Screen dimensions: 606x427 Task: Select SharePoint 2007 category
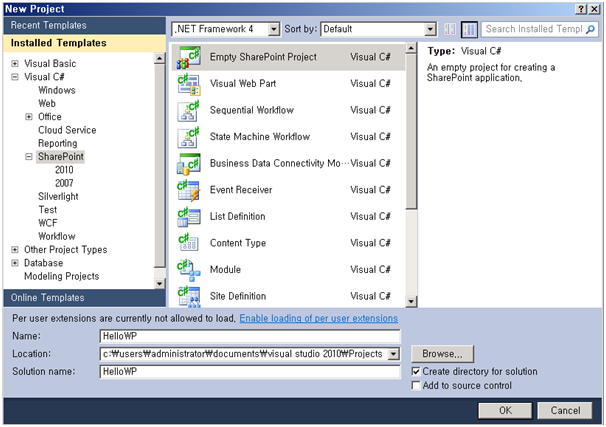[x=64, y=183]
